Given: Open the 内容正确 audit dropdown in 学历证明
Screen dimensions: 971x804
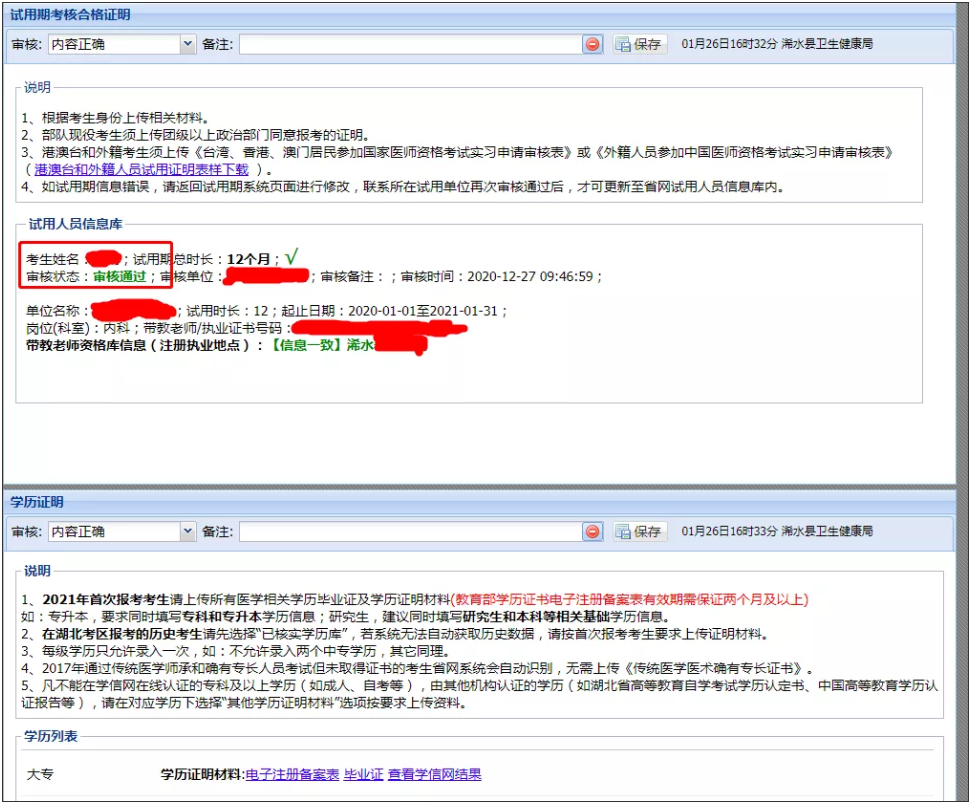Looking at the screenshot, I should click(x=120, y=531).
